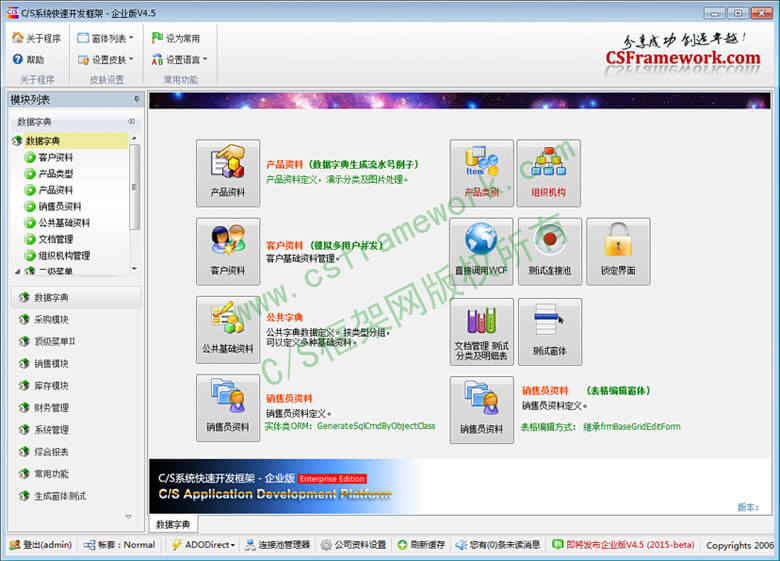Open the 测试连接池 tile
This screenshot has width=780, height=561.
tap(549, 251)
